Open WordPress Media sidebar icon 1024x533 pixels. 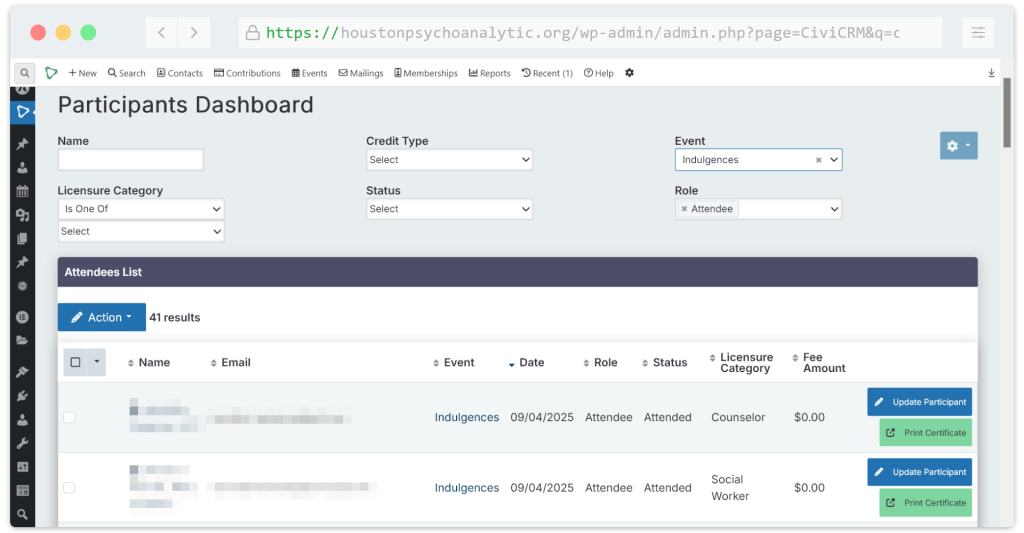coord(22,215)
